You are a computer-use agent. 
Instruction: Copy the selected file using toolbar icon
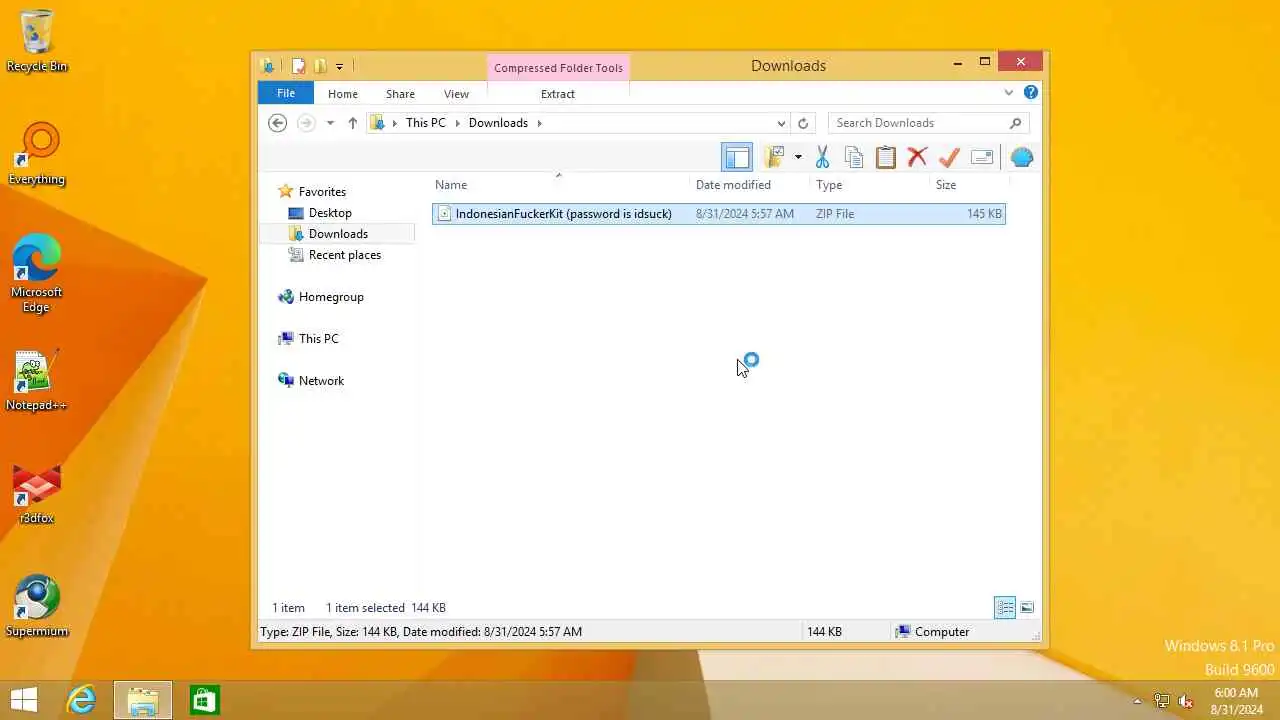click(854, 157)
